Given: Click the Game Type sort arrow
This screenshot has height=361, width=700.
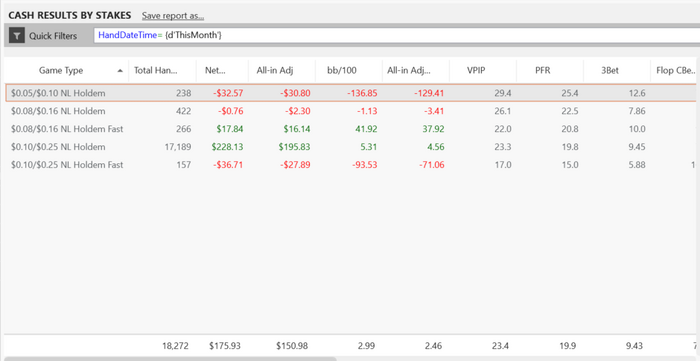Looking at the screenshot, I should pyautogui.click(x=120, y=71).
